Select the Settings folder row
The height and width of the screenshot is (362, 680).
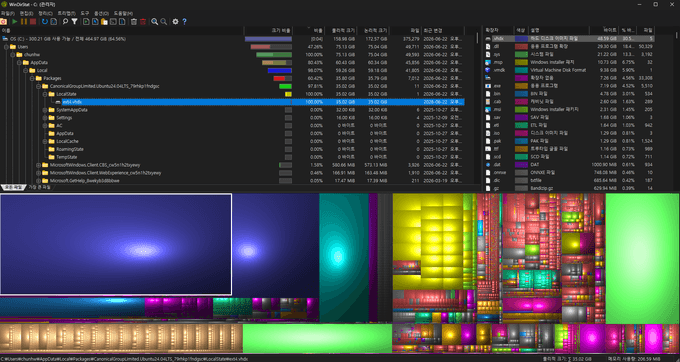(232, 117)
